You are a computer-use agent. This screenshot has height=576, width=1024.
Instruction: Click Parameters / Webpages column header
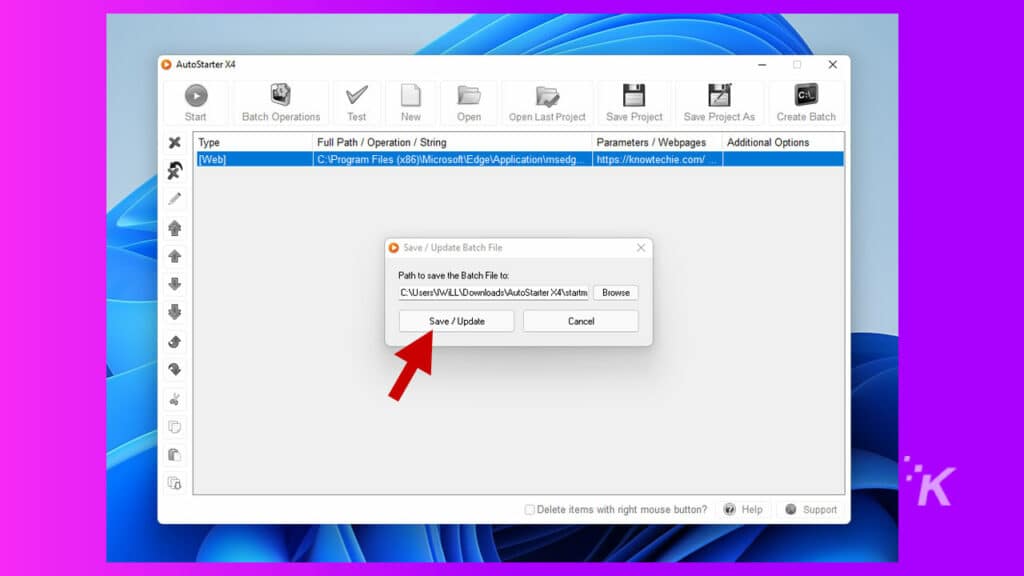[x=657, y=142]
